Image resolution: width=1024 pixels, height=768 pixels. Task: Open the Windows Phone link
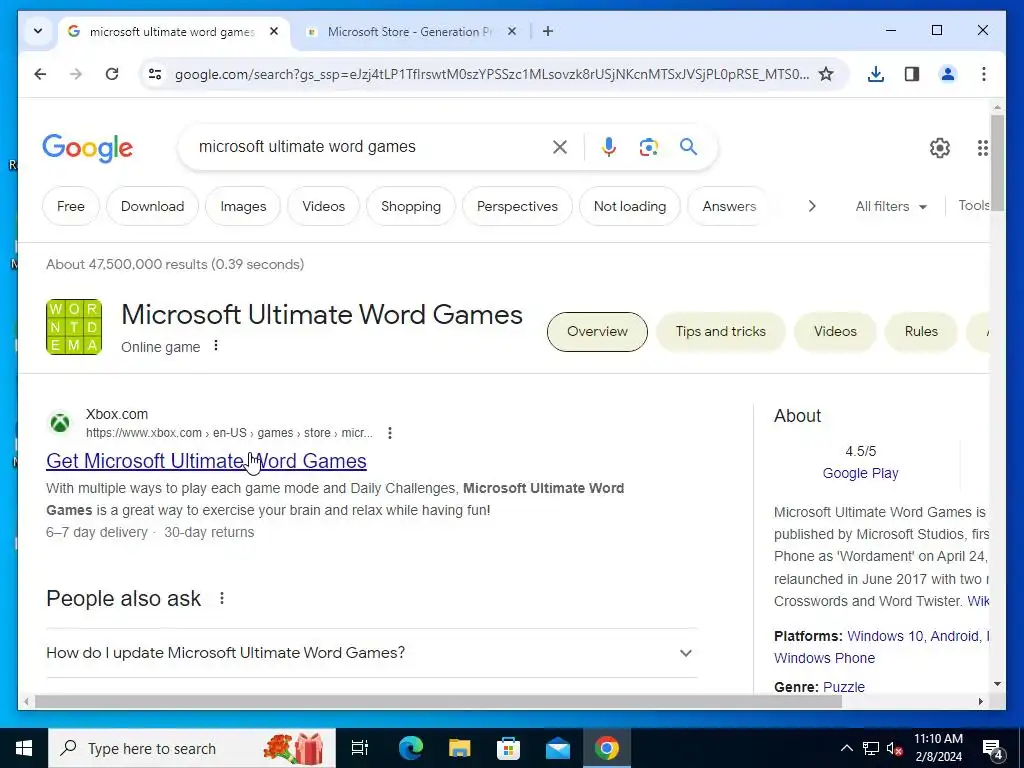[824, 658]
